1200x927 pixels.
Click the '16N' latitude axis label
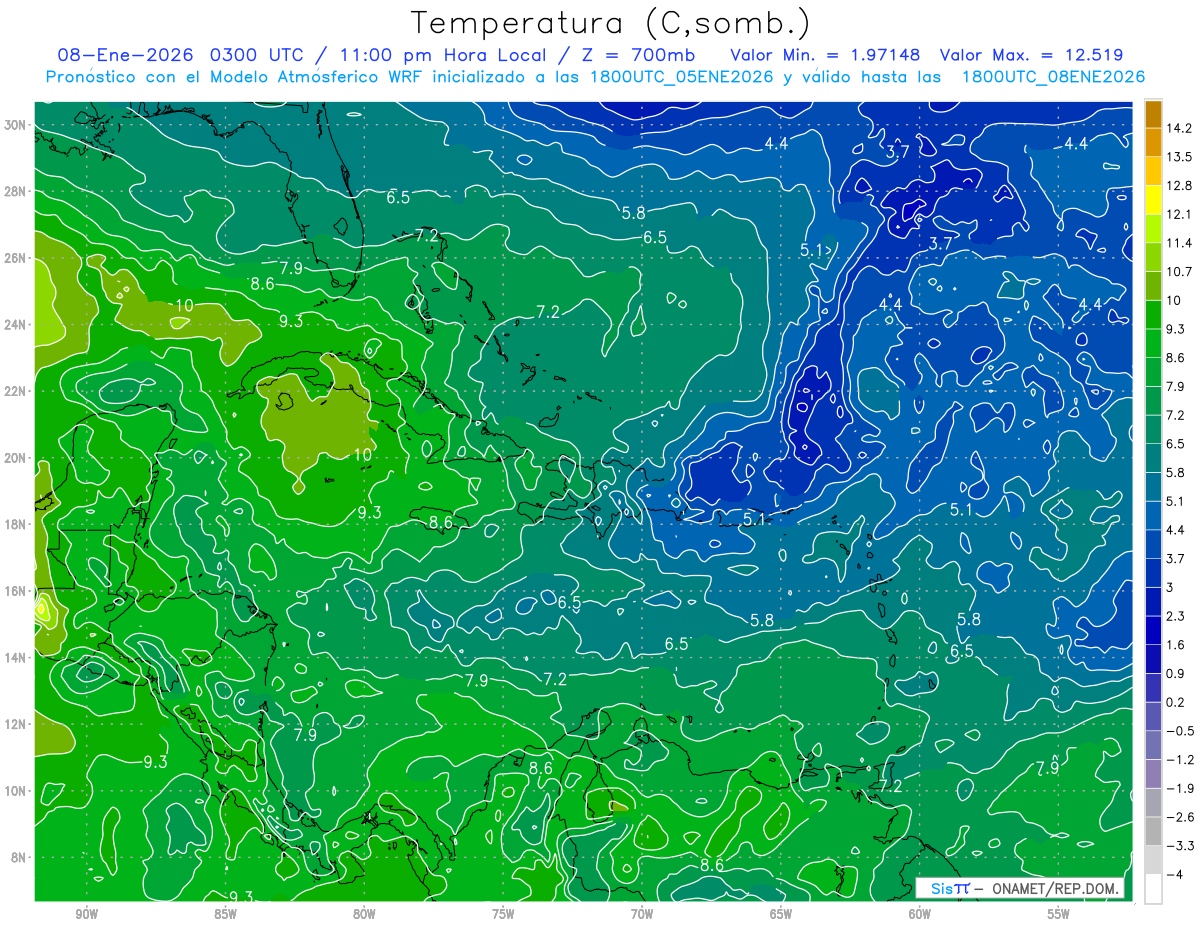17,591
